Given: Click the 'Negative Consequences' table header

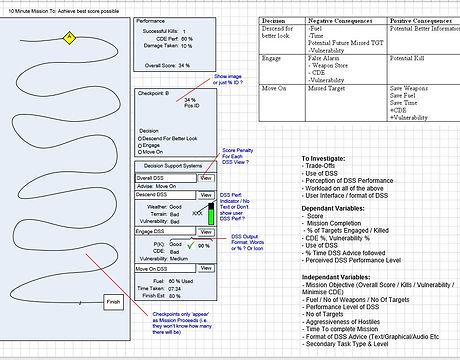Looking at the screenshot, I should coord(340,21).
